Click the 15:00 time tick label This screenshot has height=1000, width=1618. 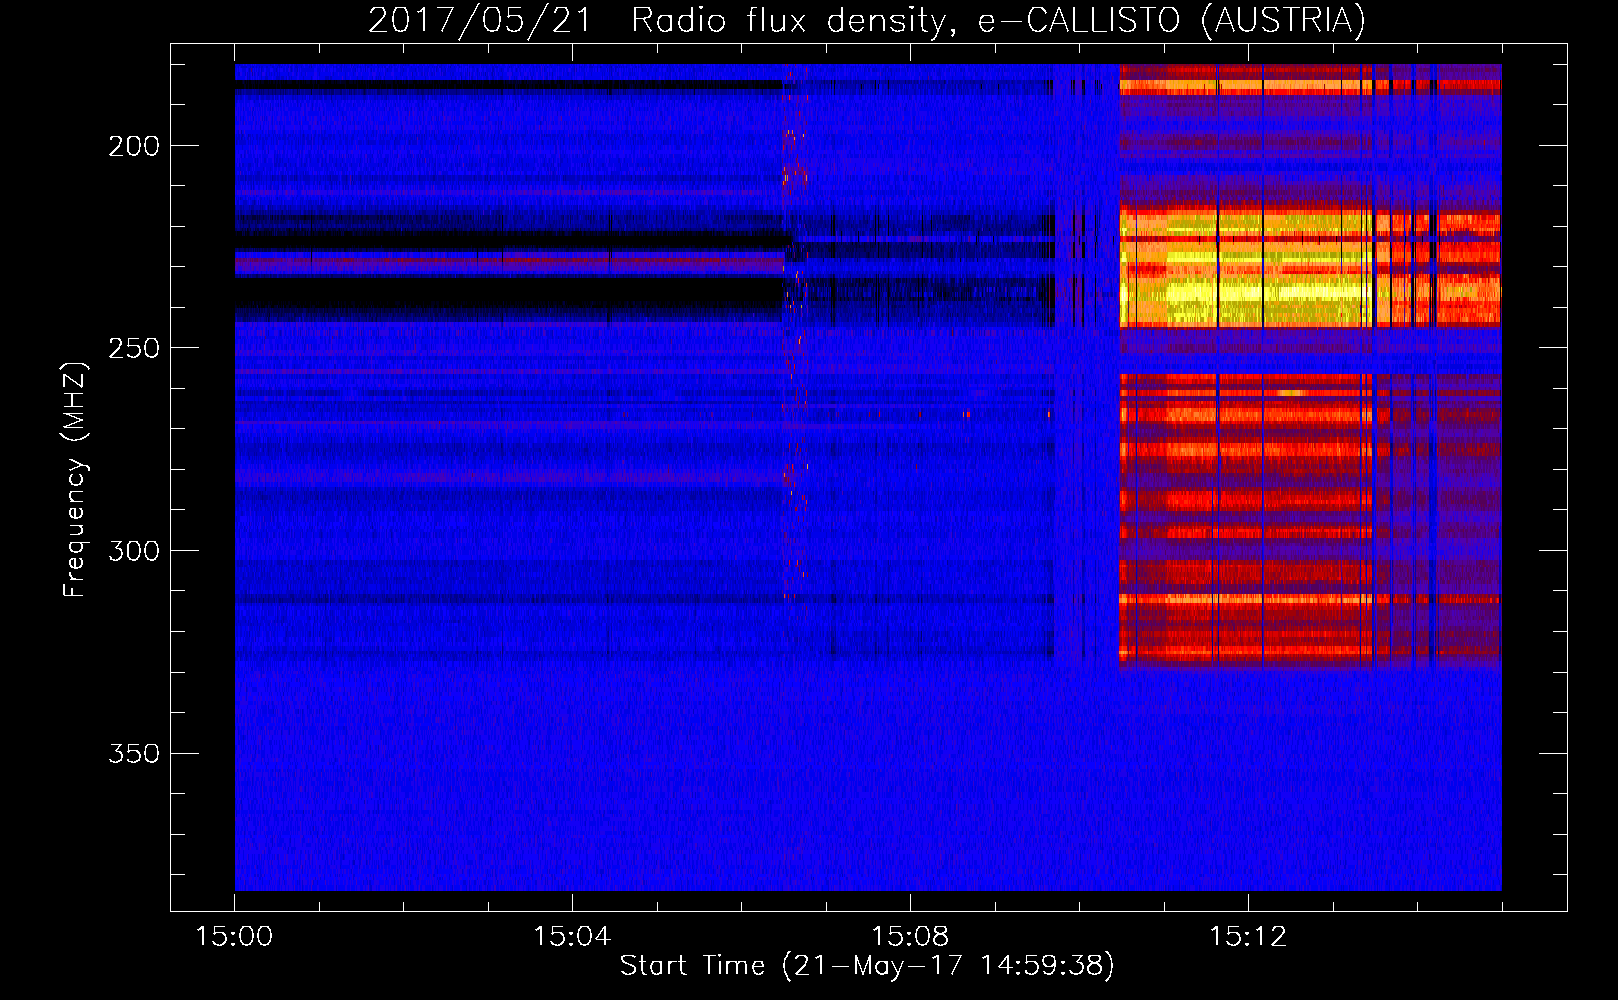pos(234,936)
